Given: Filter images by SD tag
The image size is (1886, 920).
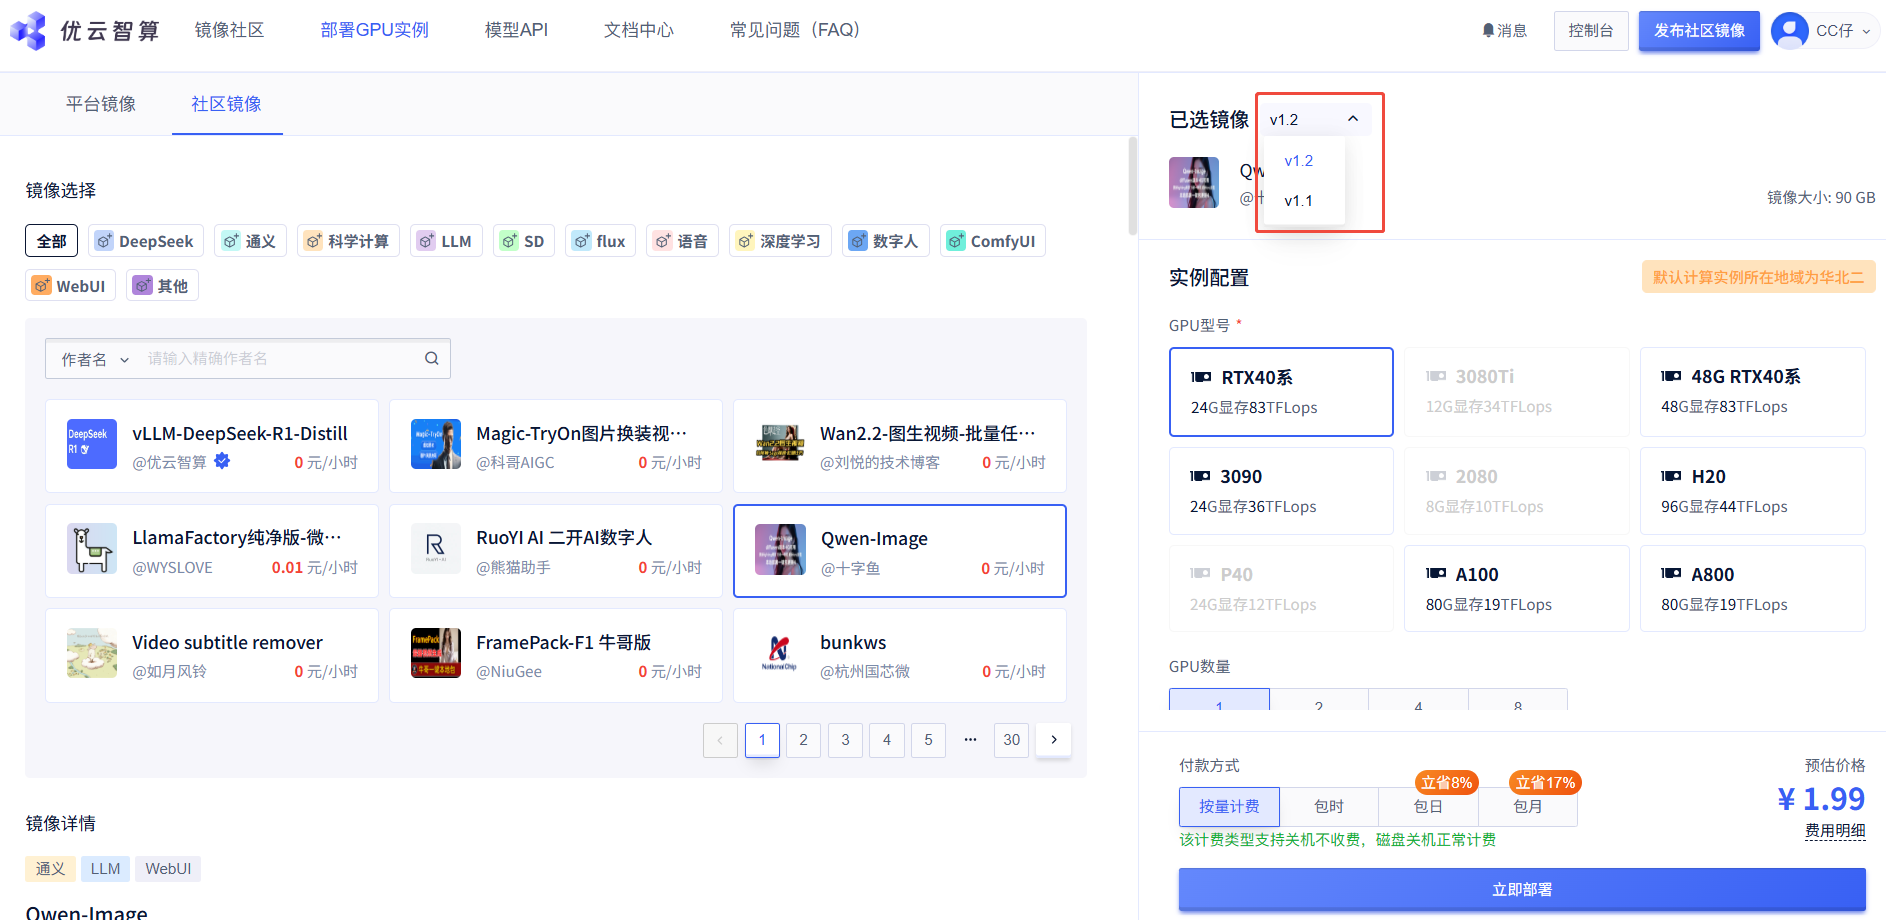Looking at the screenshot, I should (x=524, y=241).
